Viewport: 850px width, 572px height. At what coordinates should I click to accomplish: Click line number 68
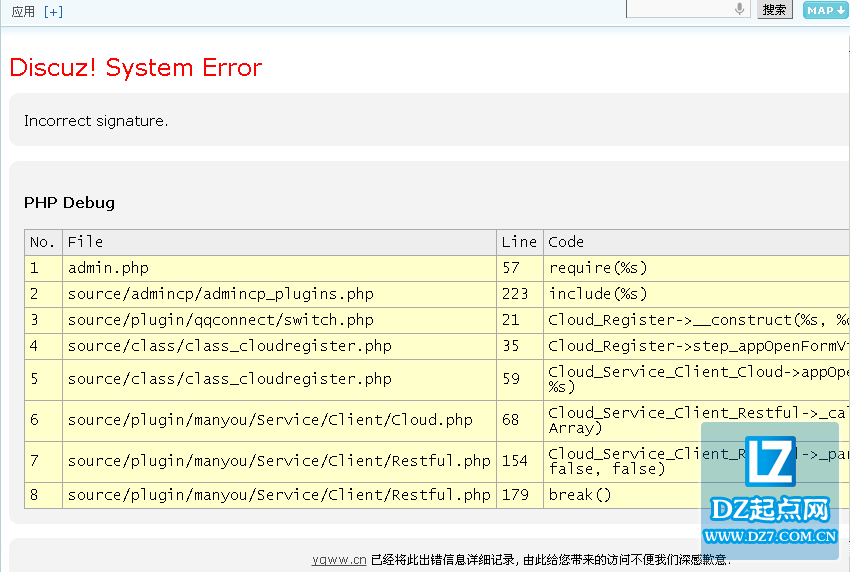click(x=519, y=421)
